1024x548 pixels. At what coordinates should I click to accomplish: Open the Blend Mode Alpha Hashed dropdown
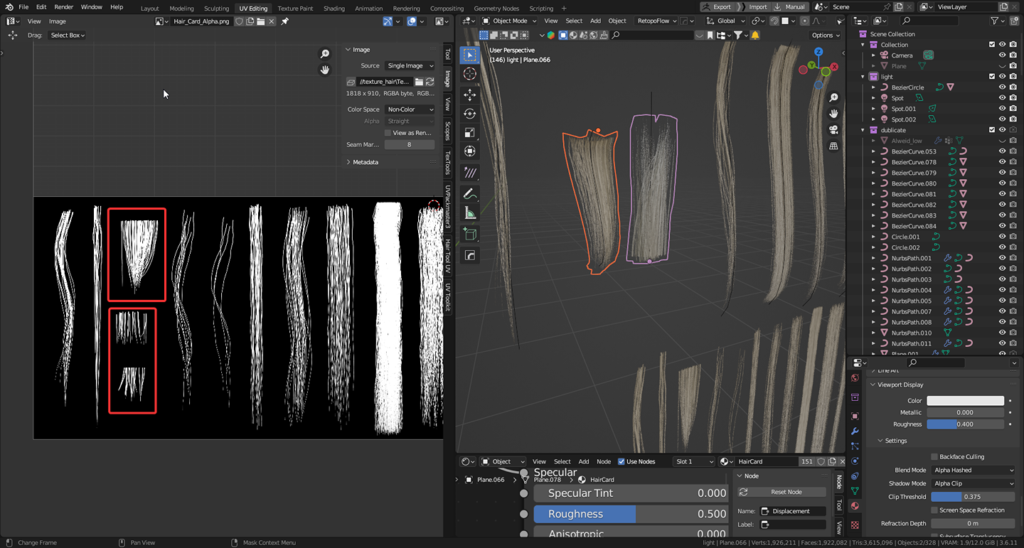point(971,470)
